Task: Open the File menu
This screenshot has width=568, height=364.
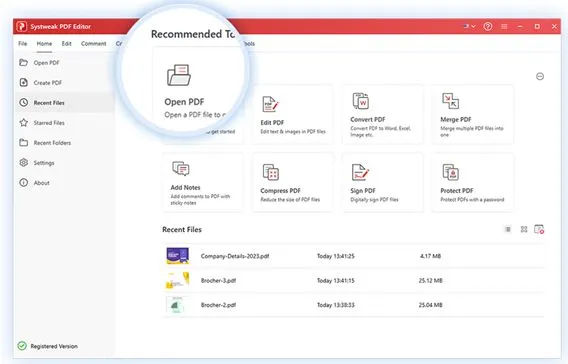Action: [22, 43]
